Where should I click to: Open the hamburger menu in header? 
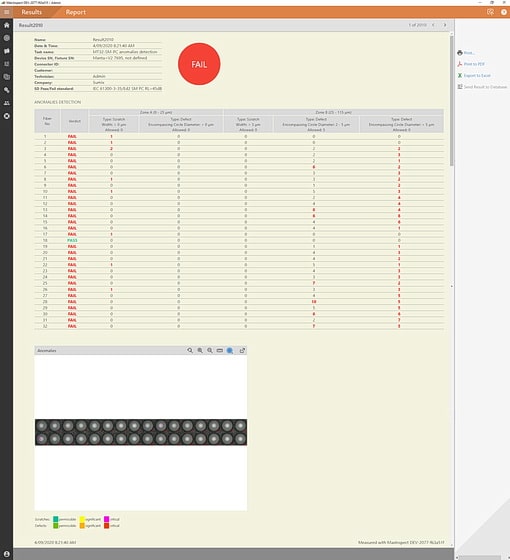[x=6, y=12]
